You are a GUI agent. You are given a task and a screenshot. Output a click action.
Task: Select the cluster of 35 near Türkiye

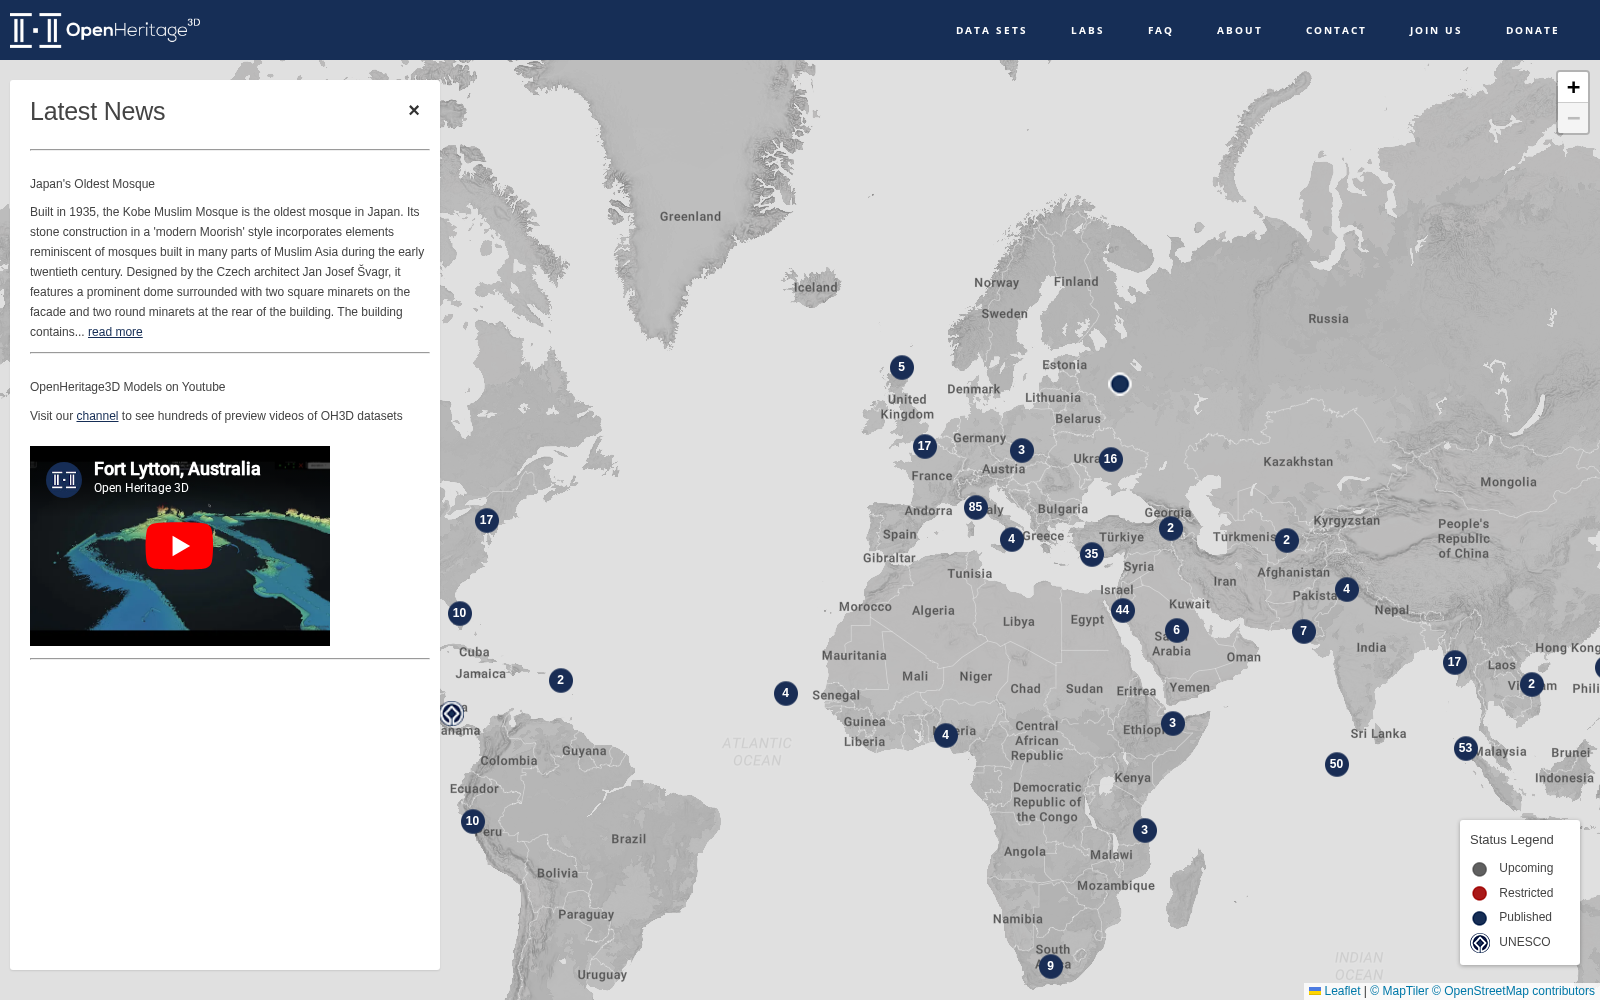(1091, 554)
